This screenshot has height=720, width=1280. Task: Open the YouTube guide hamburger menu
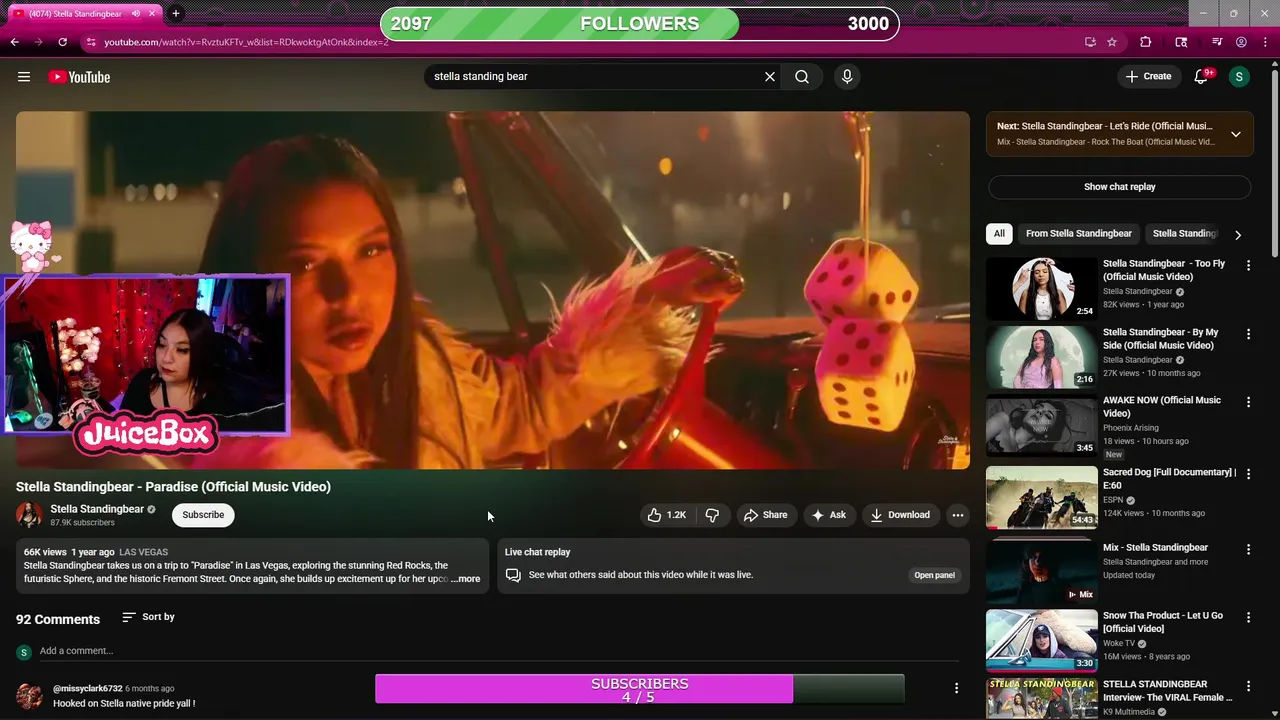[24, 77]
